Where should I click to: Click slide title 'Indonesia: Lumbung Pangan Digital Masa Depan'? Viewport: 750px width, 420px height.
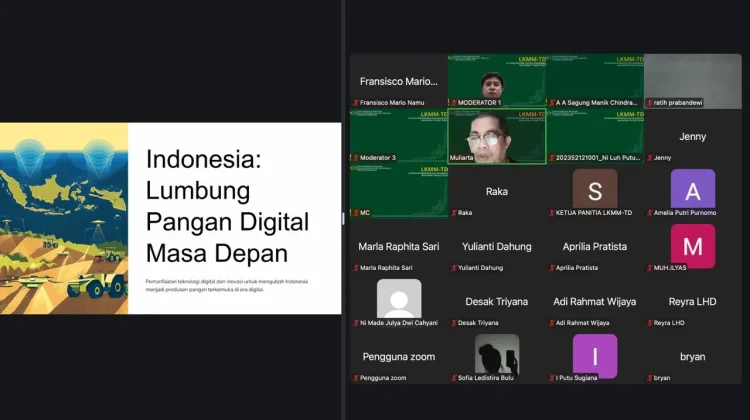pyautogui.click(x=227, y=206)
